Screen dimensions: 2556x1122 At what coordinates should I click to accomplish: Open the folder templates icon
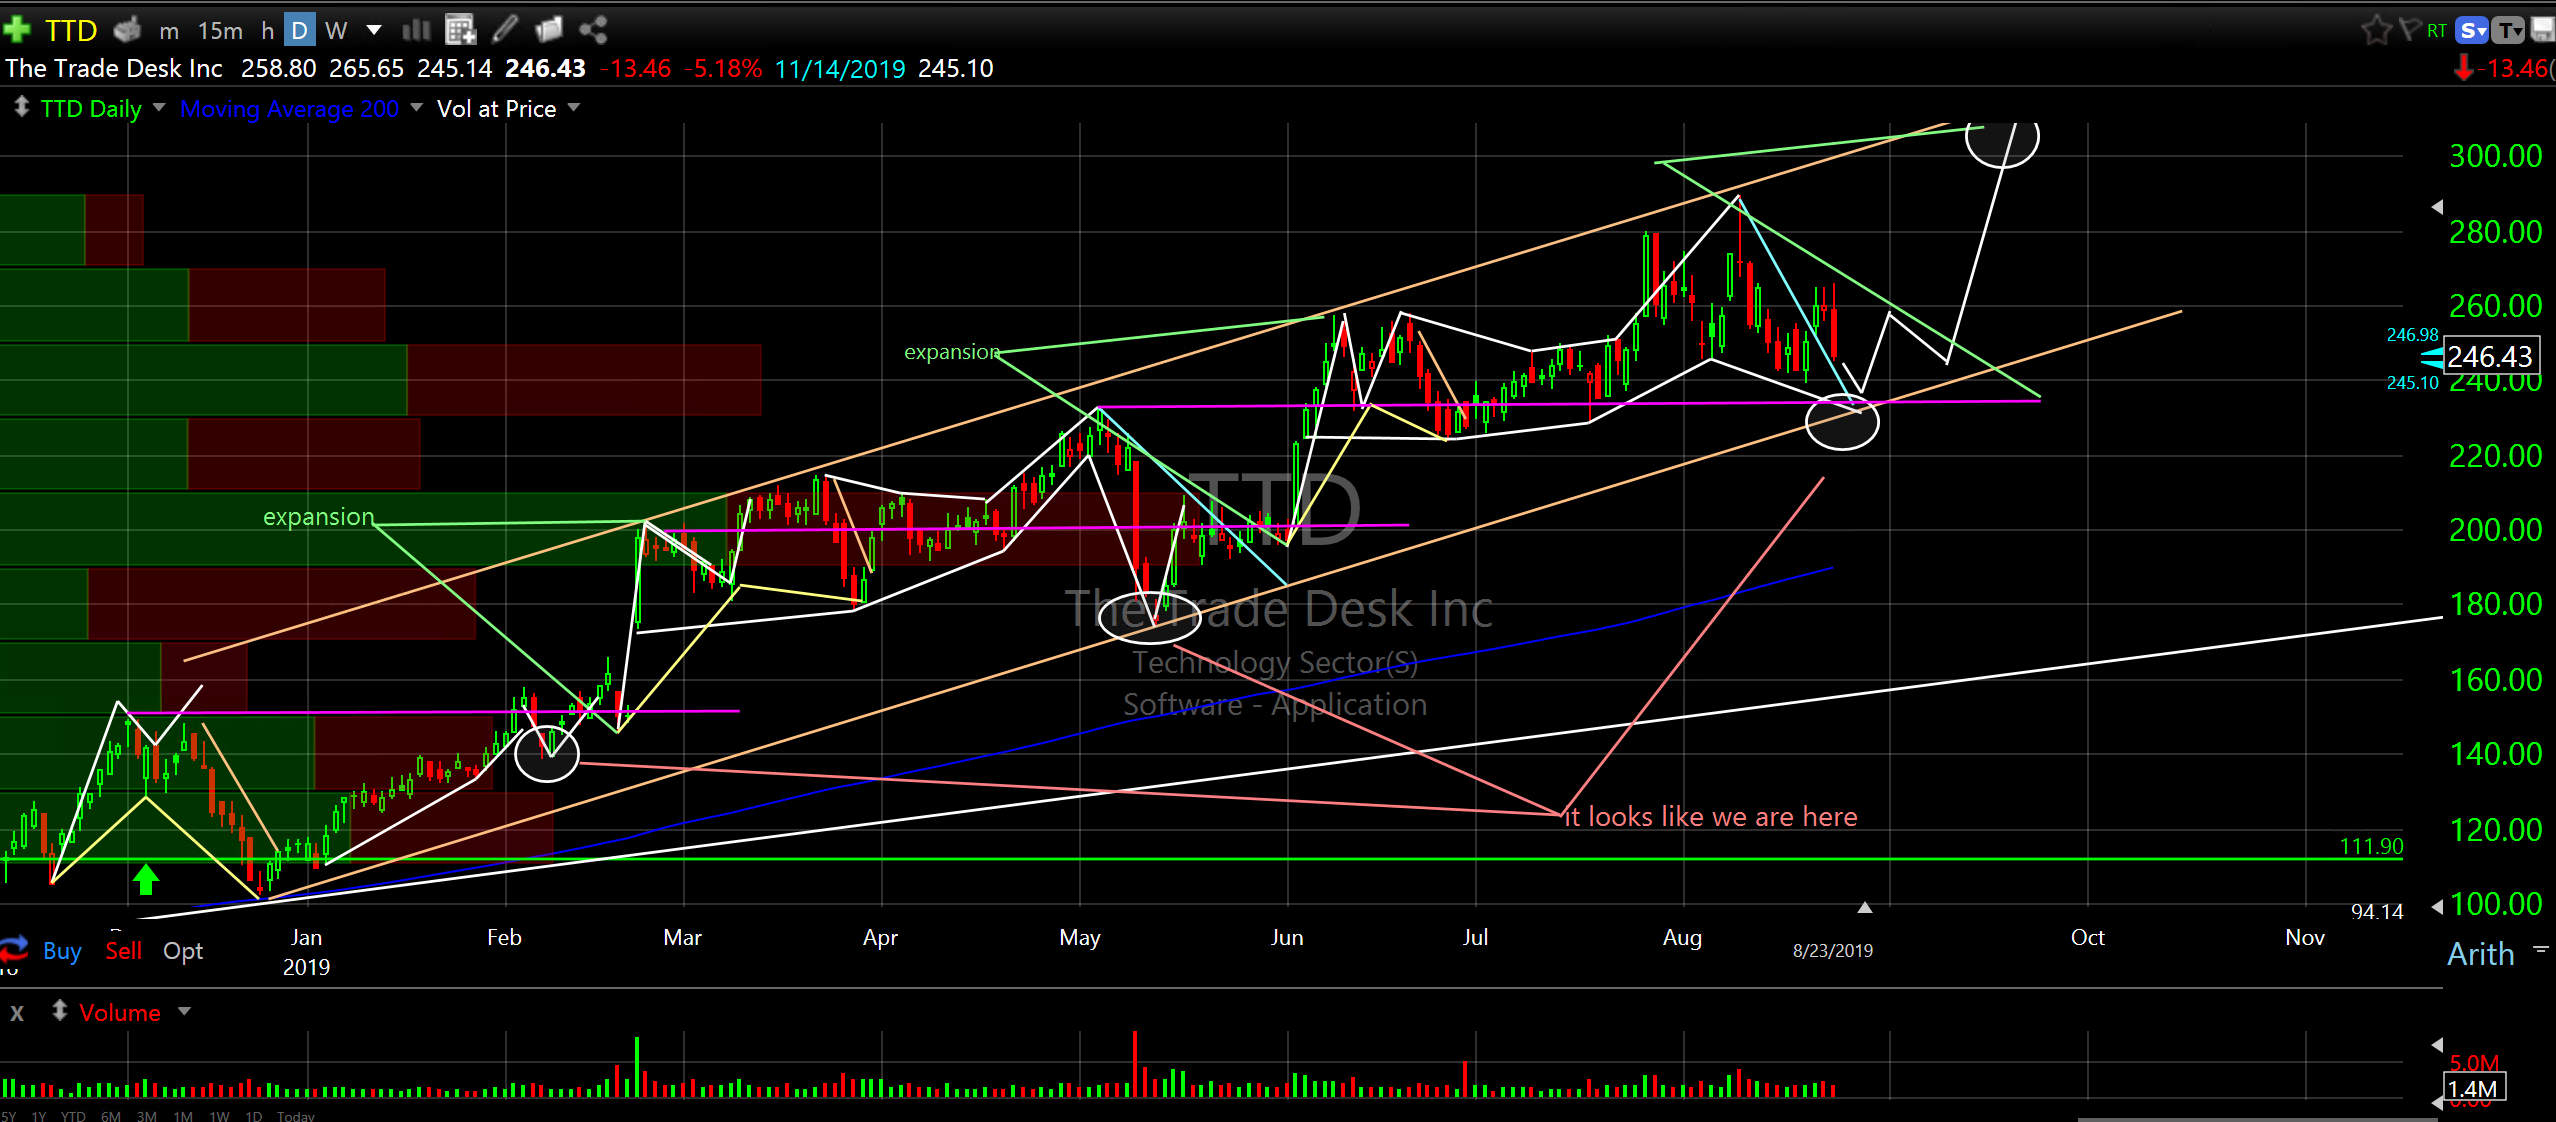tap(549, 30)
